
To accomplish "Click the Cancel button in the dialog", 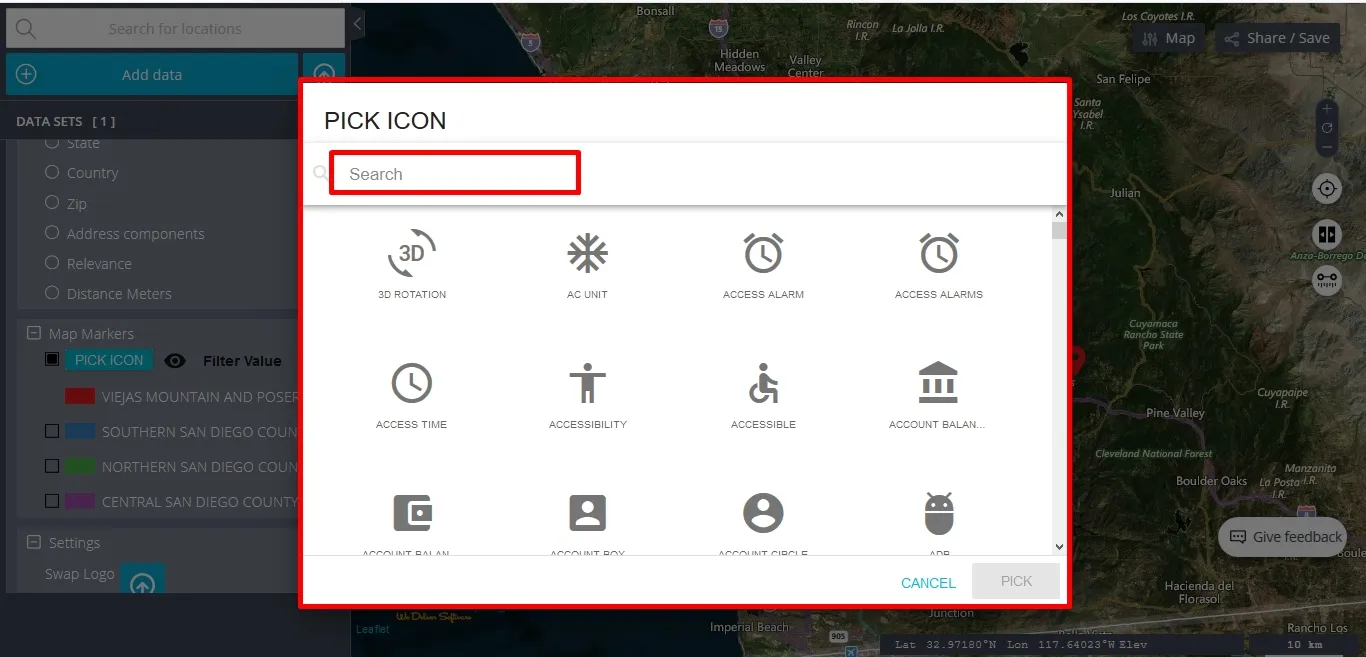I will point(928,582).
